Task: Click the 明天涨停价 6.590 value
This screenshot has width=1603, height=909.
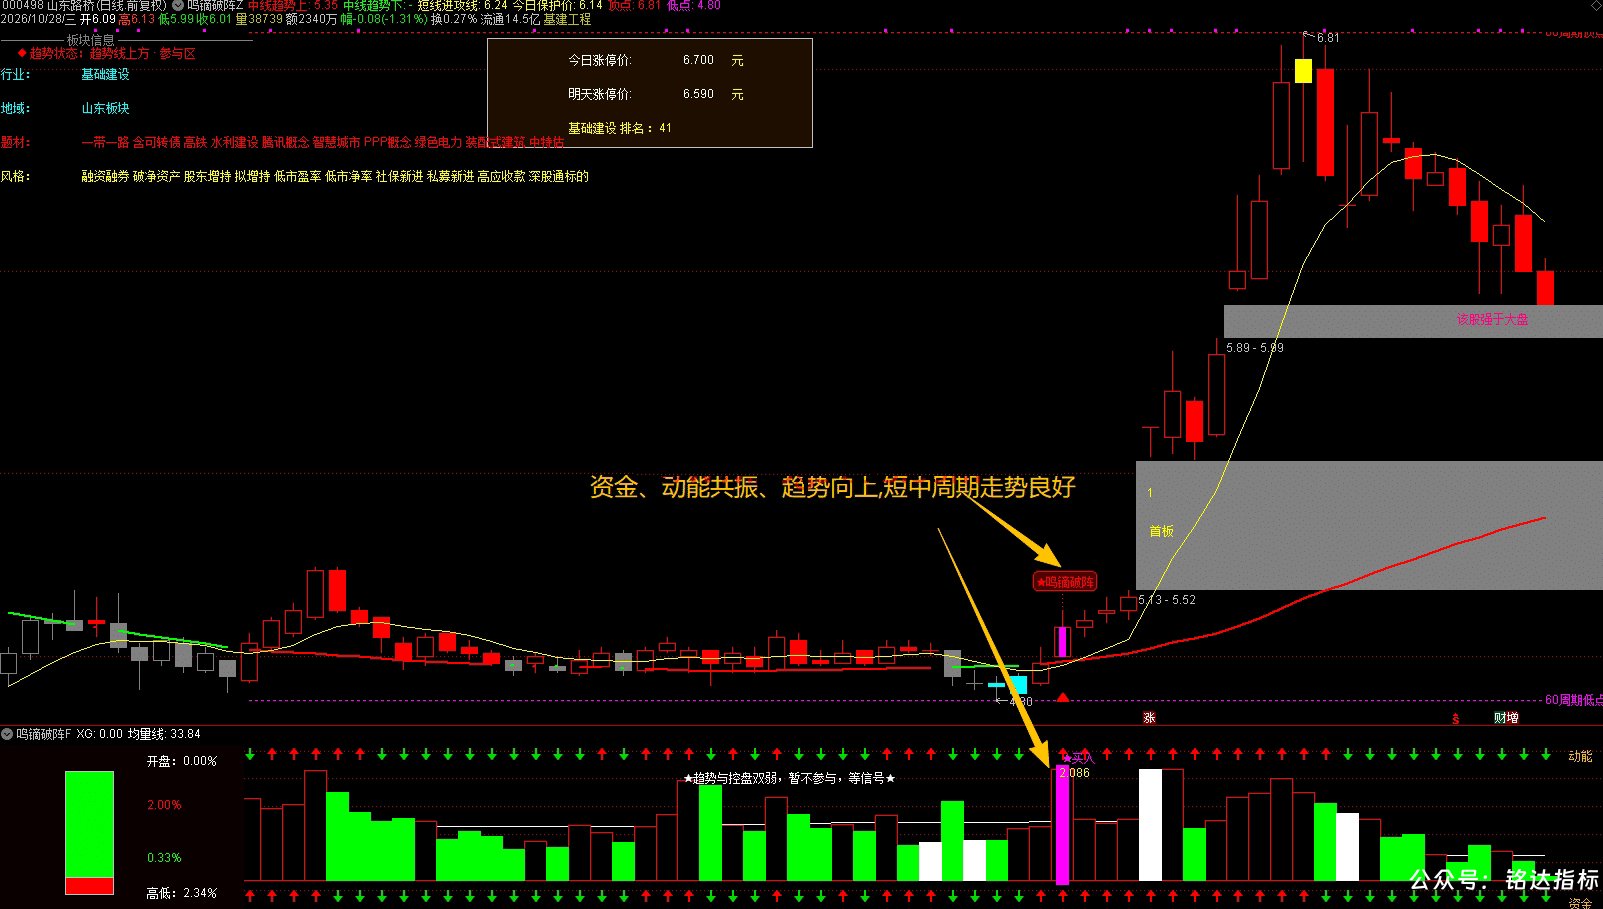Action: 698,94
